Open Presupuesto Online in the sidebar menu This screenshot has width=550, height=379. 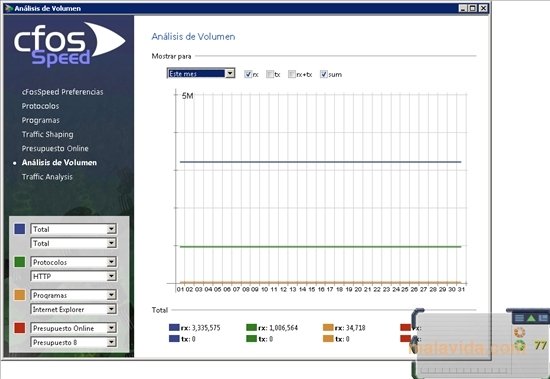tap(55, 148)
